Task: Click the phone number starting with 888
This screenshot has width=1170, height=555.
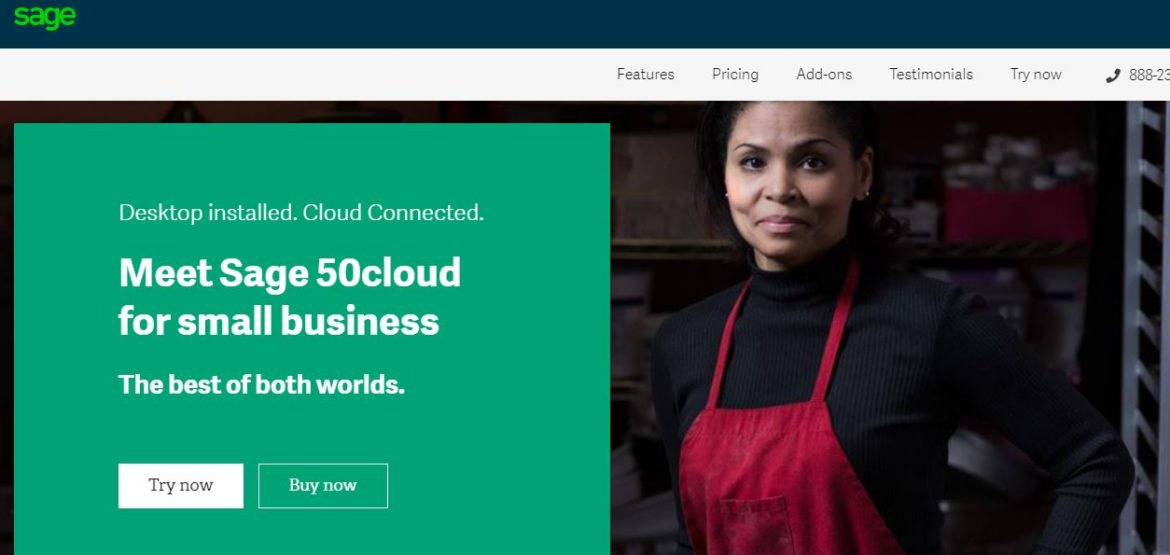Action: coord(1149,75)
